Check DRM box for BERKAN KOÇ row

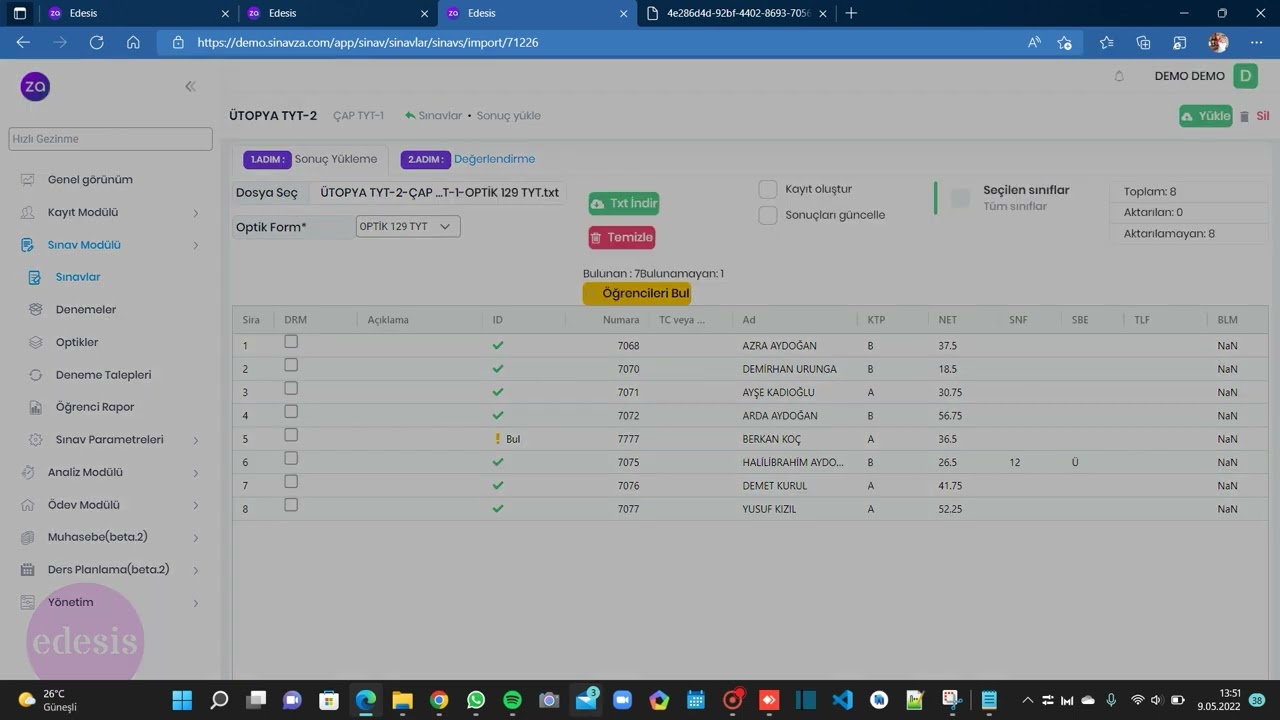pos(291,435)
